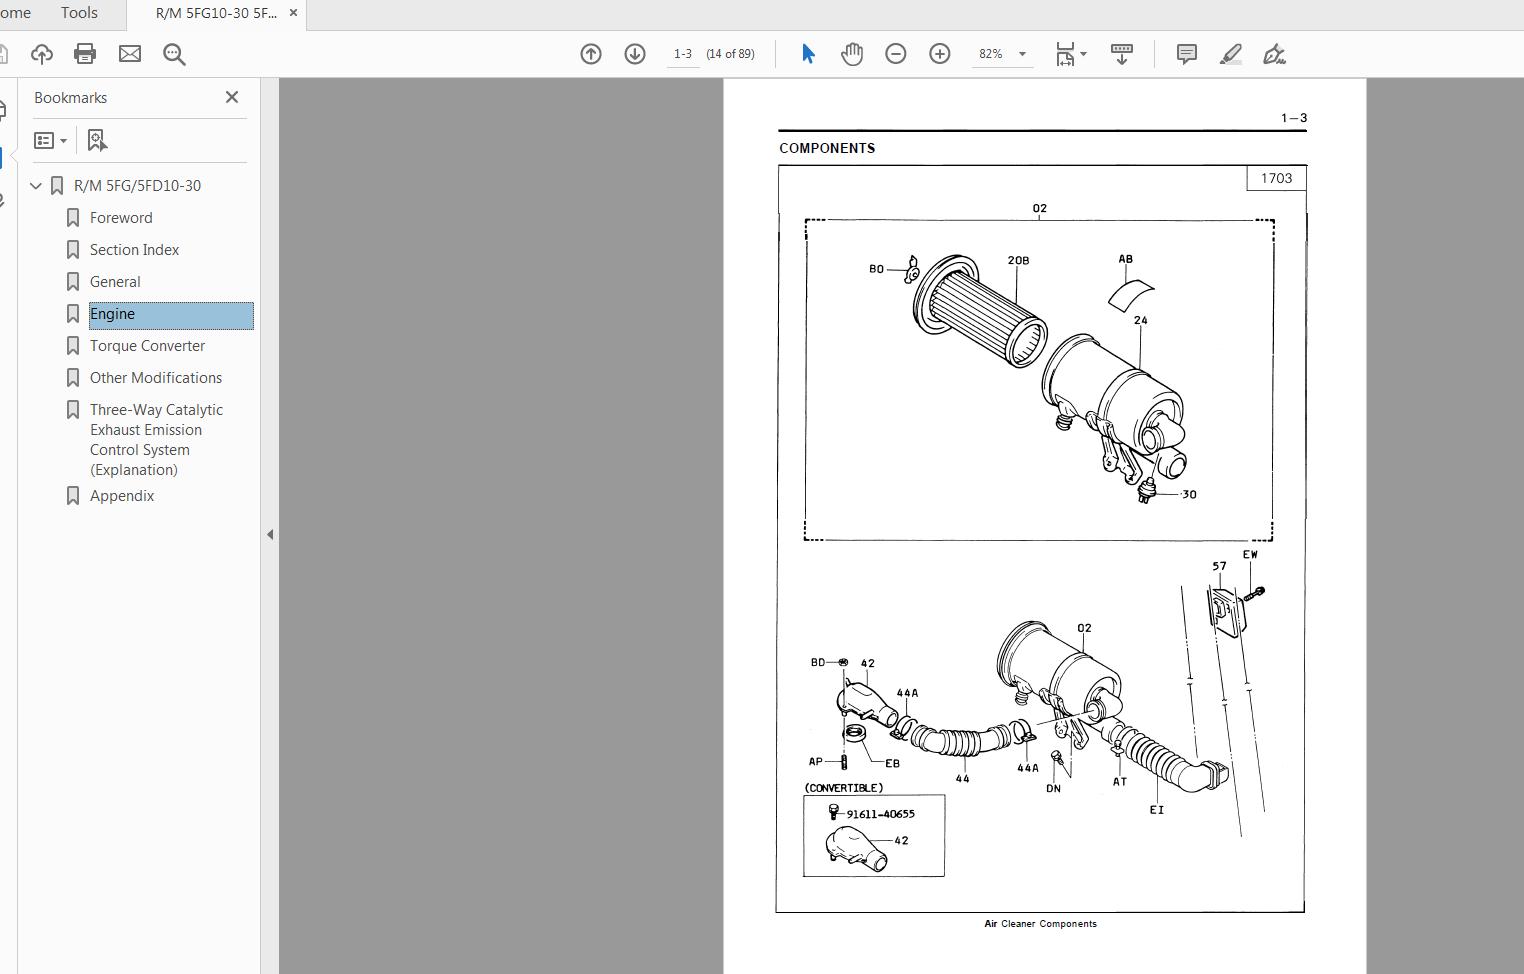This screenshot has width=1524, height=974.
Task: Select the R/M 5FG/5FD10-30 root bookmark
Action: coord(137,186)
